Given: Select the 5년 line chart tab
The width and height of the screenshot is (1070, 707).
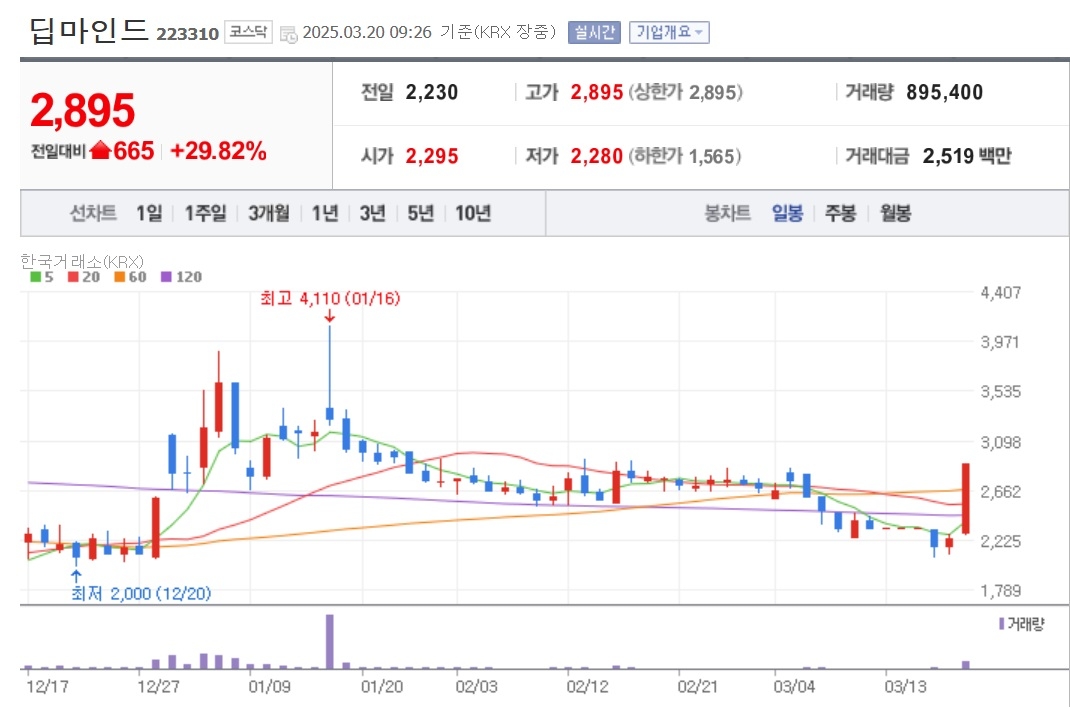Looking at the screenshot, I should coord(420,214).
